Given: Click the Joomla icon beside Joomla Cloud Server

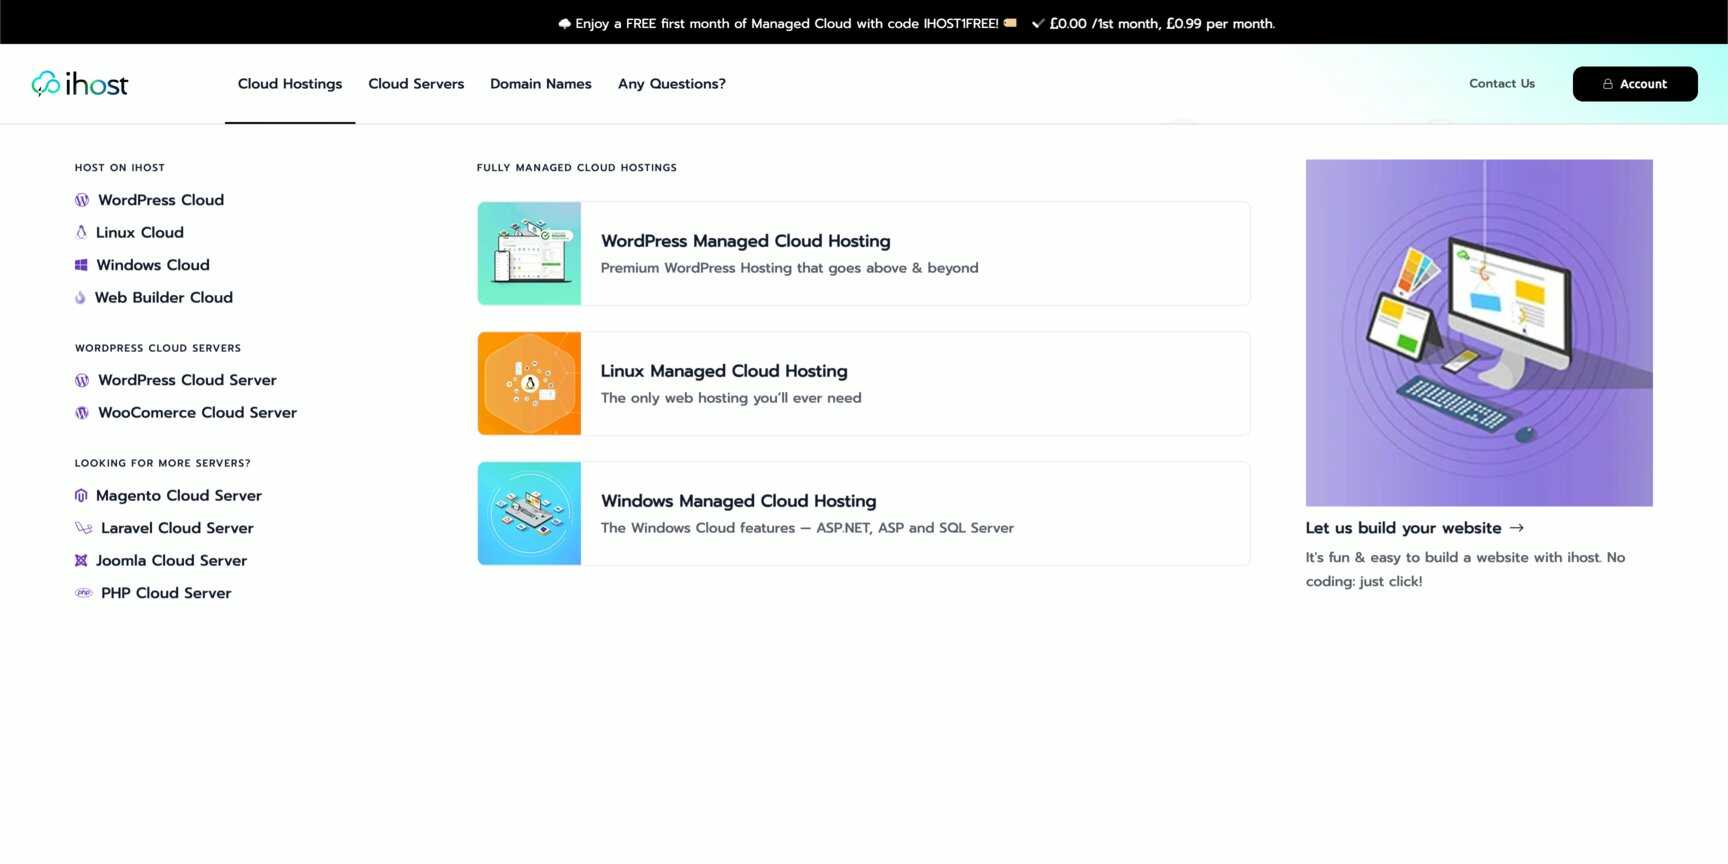Looking at the screenshot, I should point(81,560).
